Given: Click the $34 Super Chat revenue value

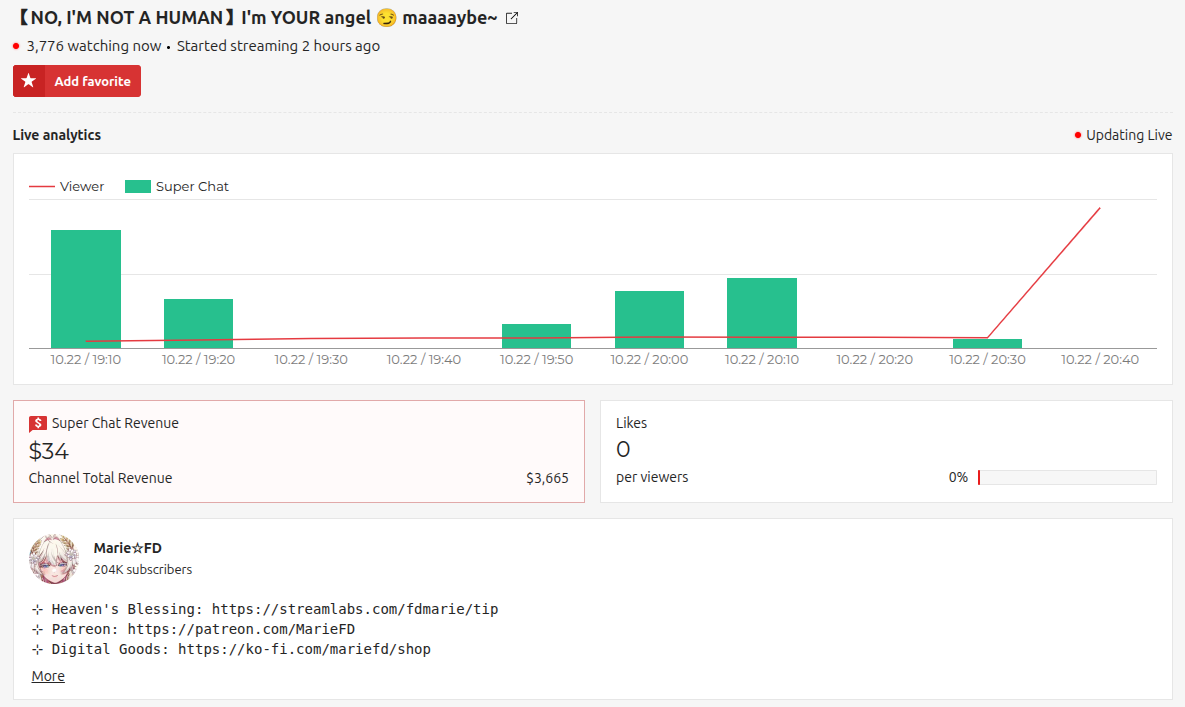Looking at the screenshot, I should tap(48, 451).
